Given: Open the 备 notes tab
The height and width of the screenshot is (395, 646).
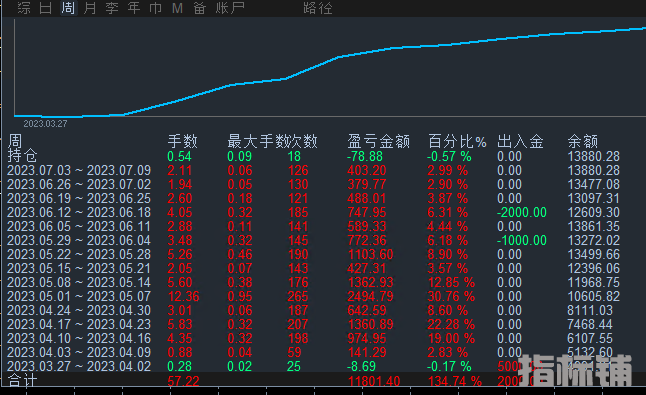Looking at the screenshot, I should pyautogui.click(x=200, y=8).
